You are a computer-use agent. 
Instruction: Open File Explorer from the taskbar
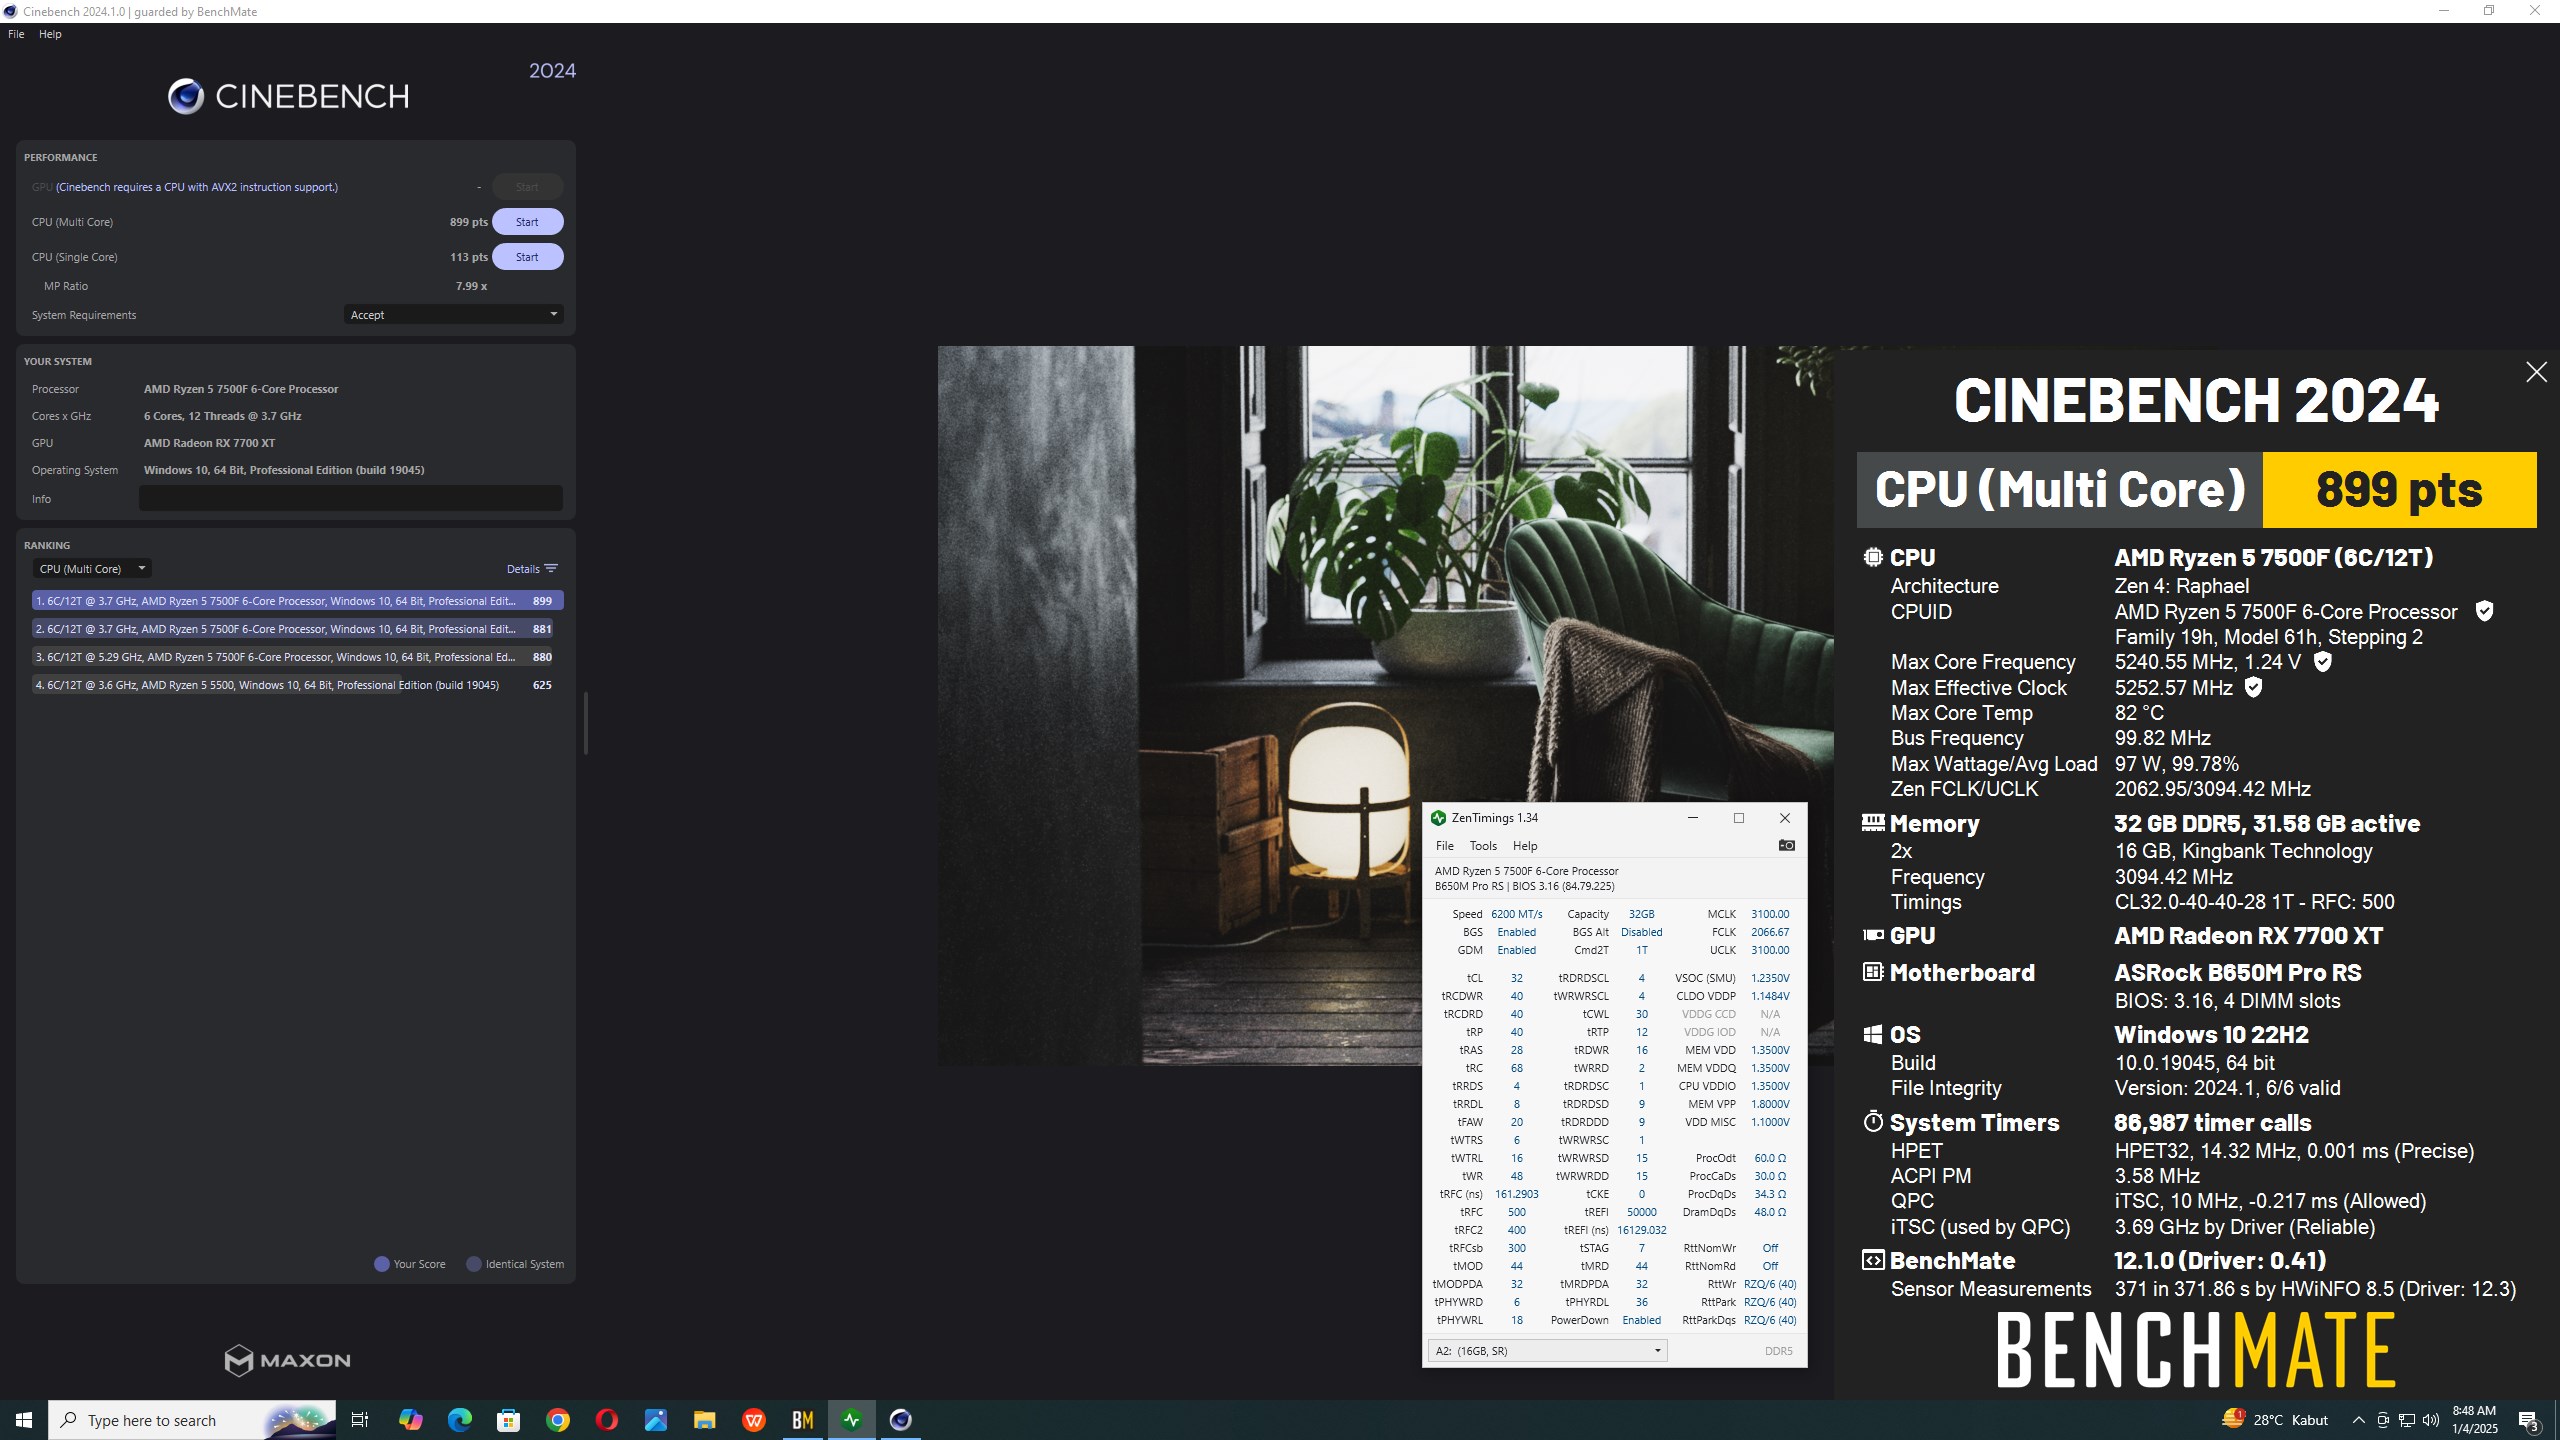[x=705, y=1420]
